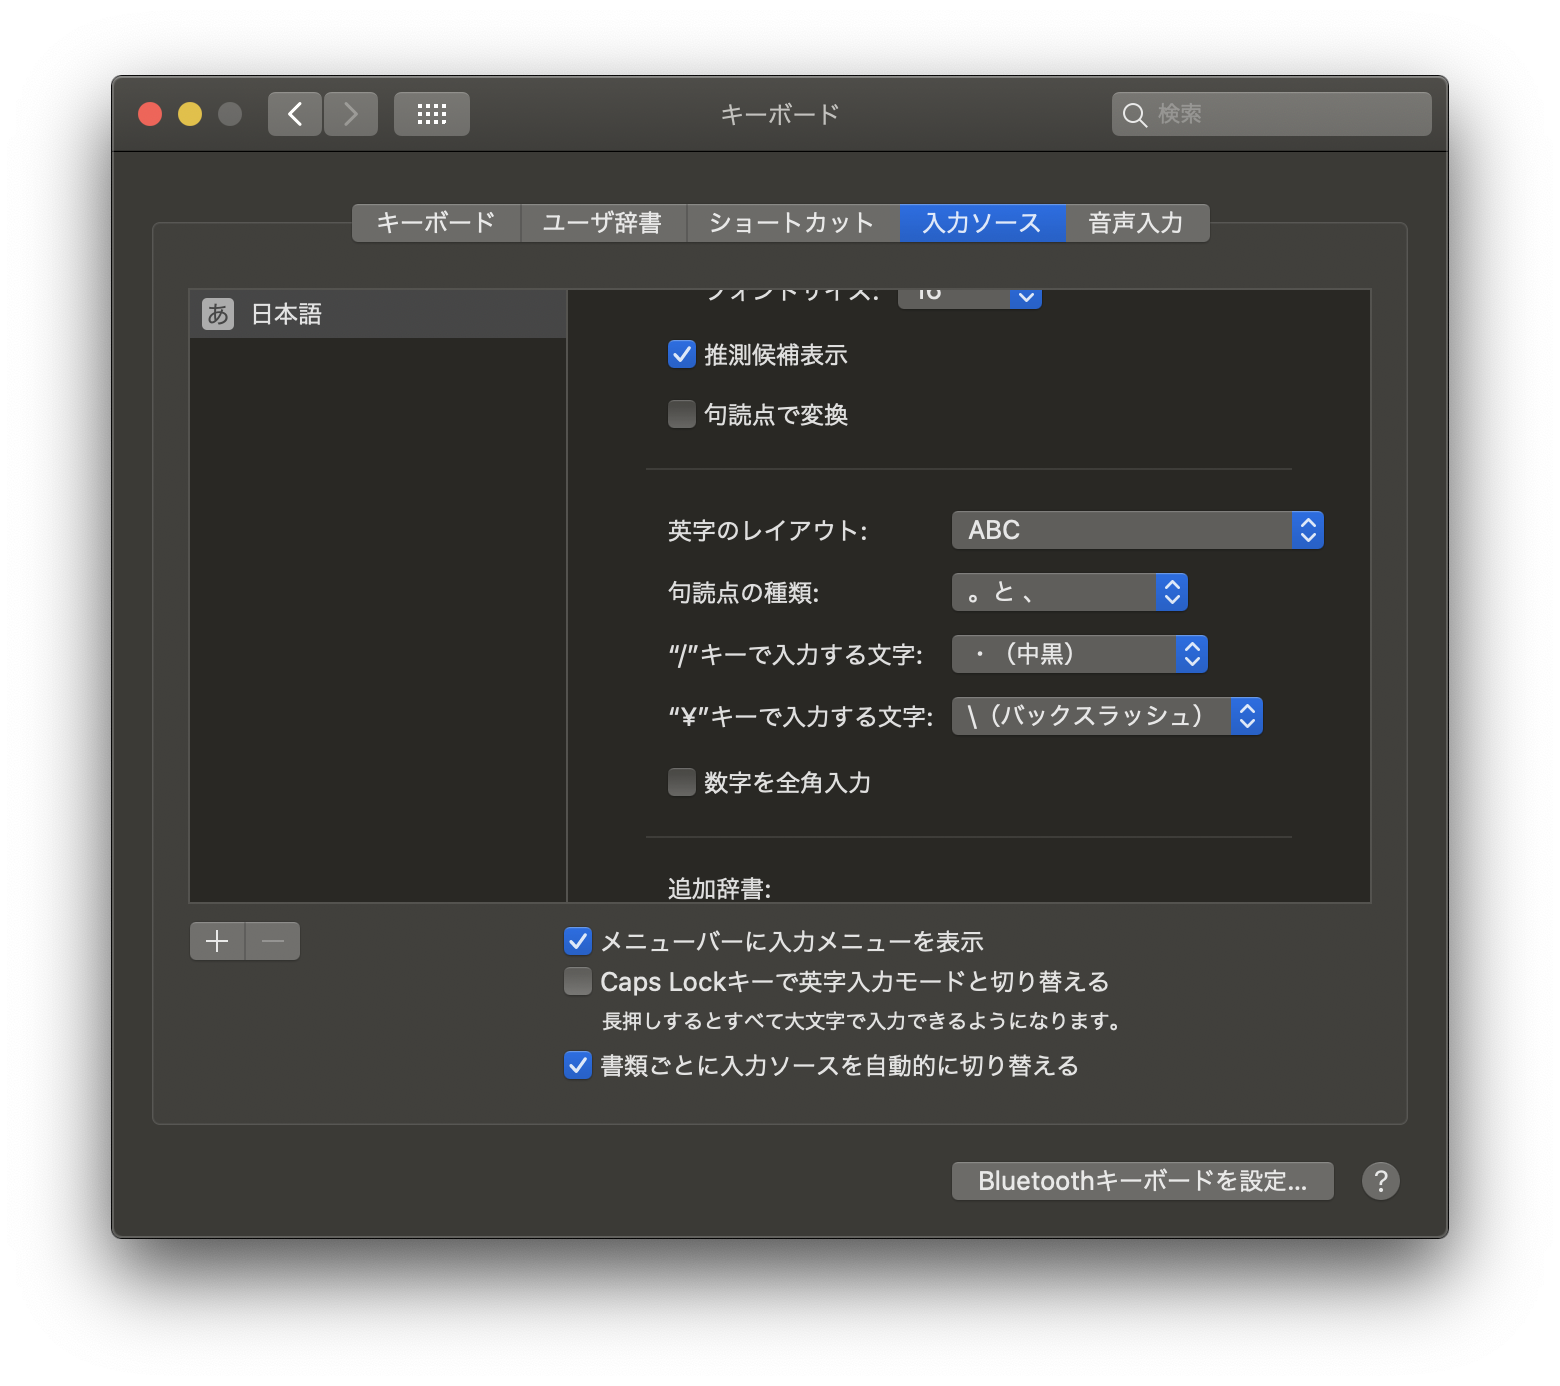
Task: Open 英字のレイアウト ABC dropdown
Action: 1138,530
